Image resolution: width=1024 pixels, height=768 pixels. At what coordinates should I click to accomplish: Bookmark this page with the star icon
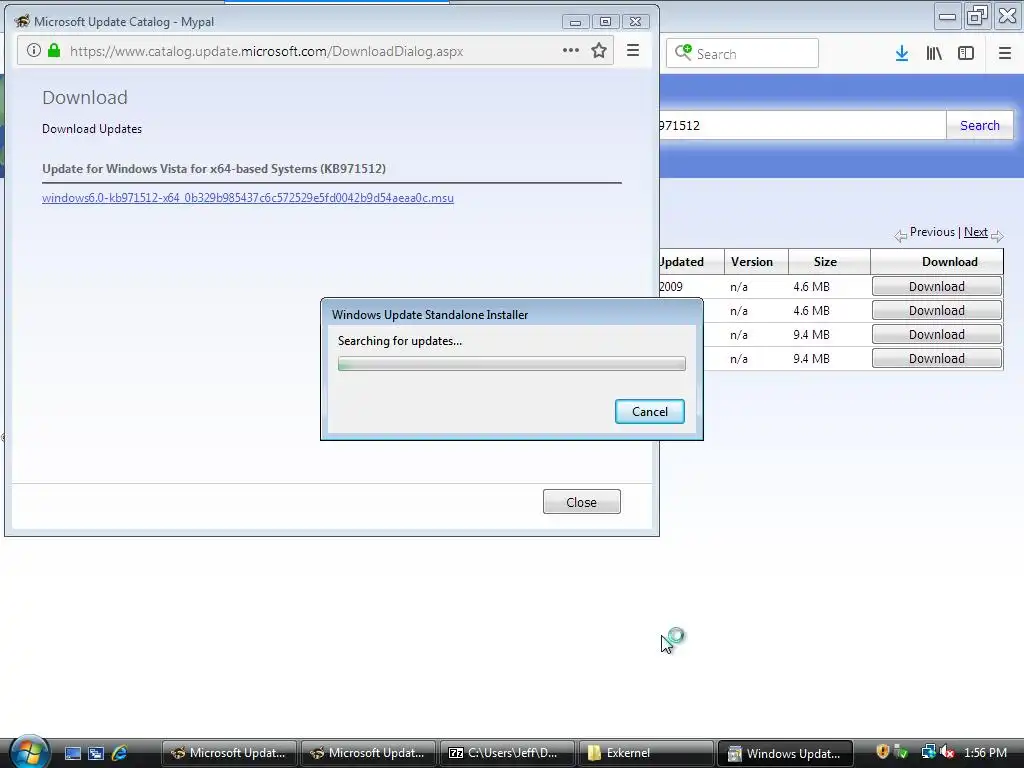[599, 50]
